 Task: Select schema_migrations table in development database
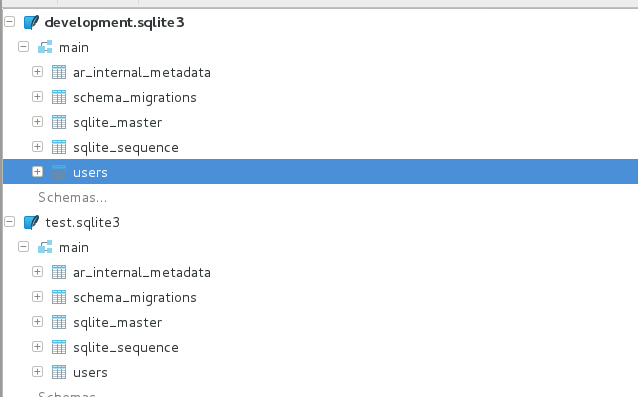click(x=135, y=98)
